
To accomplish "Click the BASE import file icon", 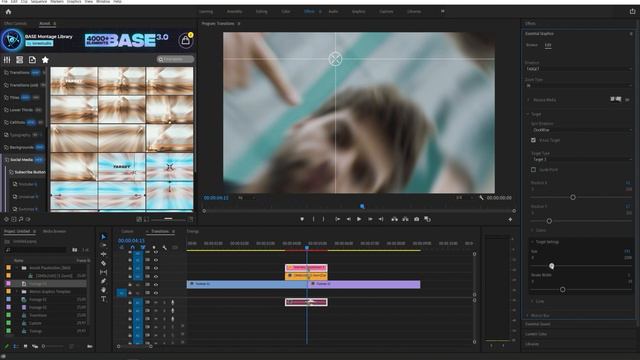I will point(32,60).
